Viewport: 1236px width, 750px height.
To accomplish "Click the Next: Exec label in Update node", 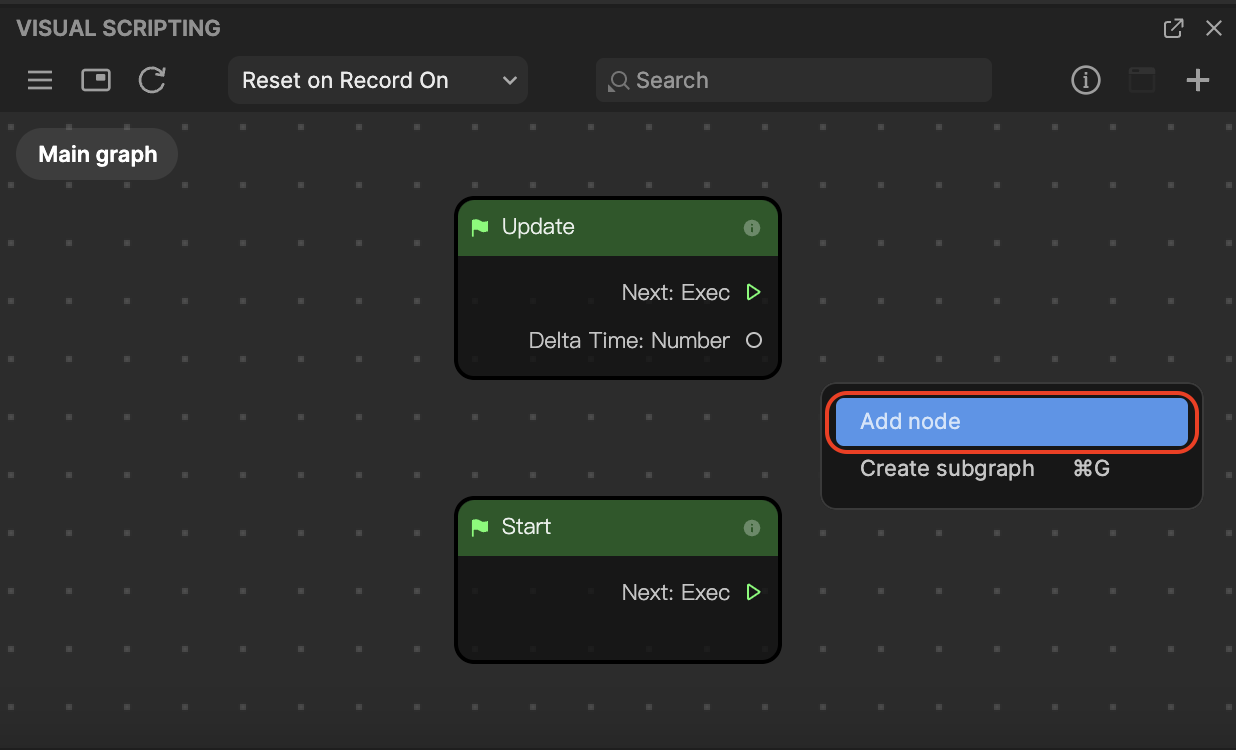I will pos(676,293).
